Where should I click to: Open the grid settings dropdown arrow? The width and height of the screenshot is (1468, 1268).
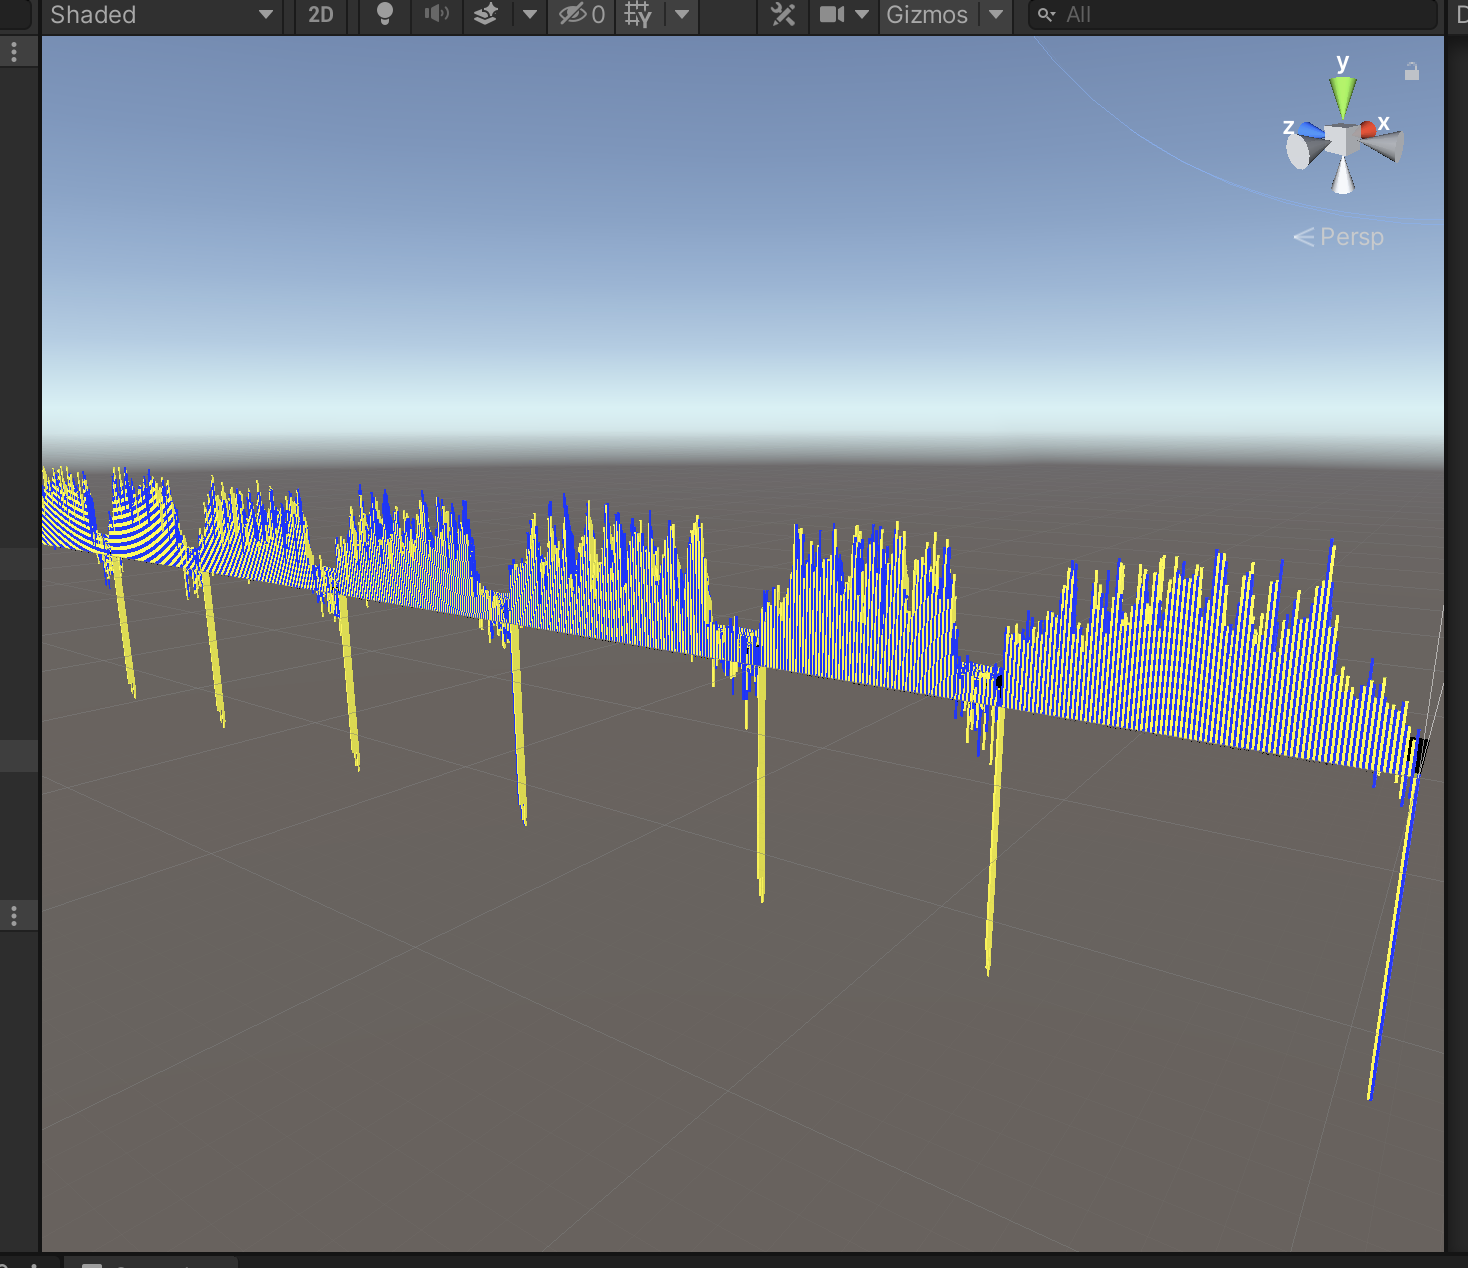(682, 15)
